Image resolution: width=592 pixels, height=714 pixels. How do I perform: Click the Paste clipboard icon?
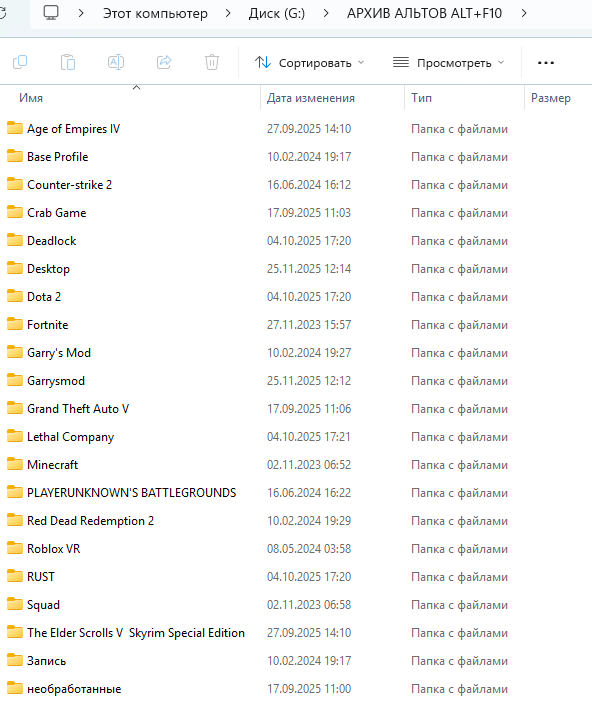[68, 62]
